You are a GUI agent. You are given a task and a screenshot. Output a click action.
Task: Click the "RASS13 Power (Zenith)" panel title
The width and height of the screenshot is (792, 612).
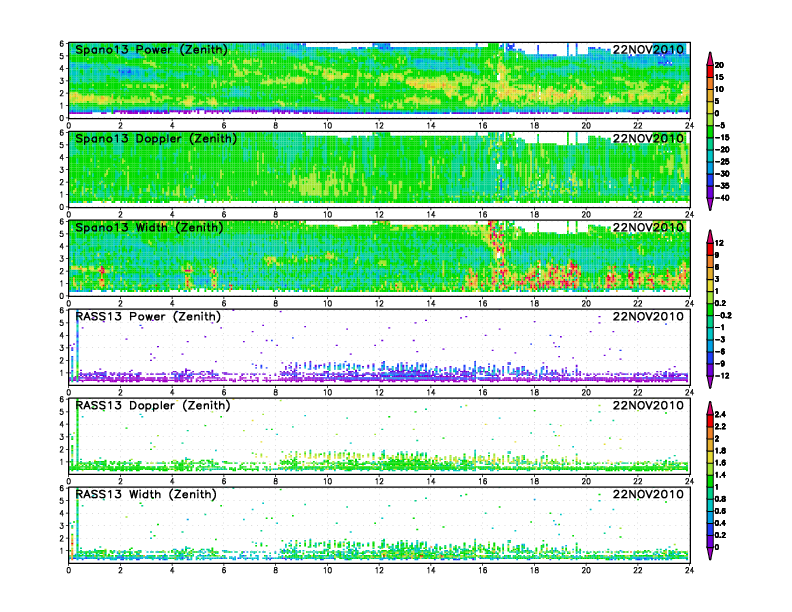[x=148, y=316]
